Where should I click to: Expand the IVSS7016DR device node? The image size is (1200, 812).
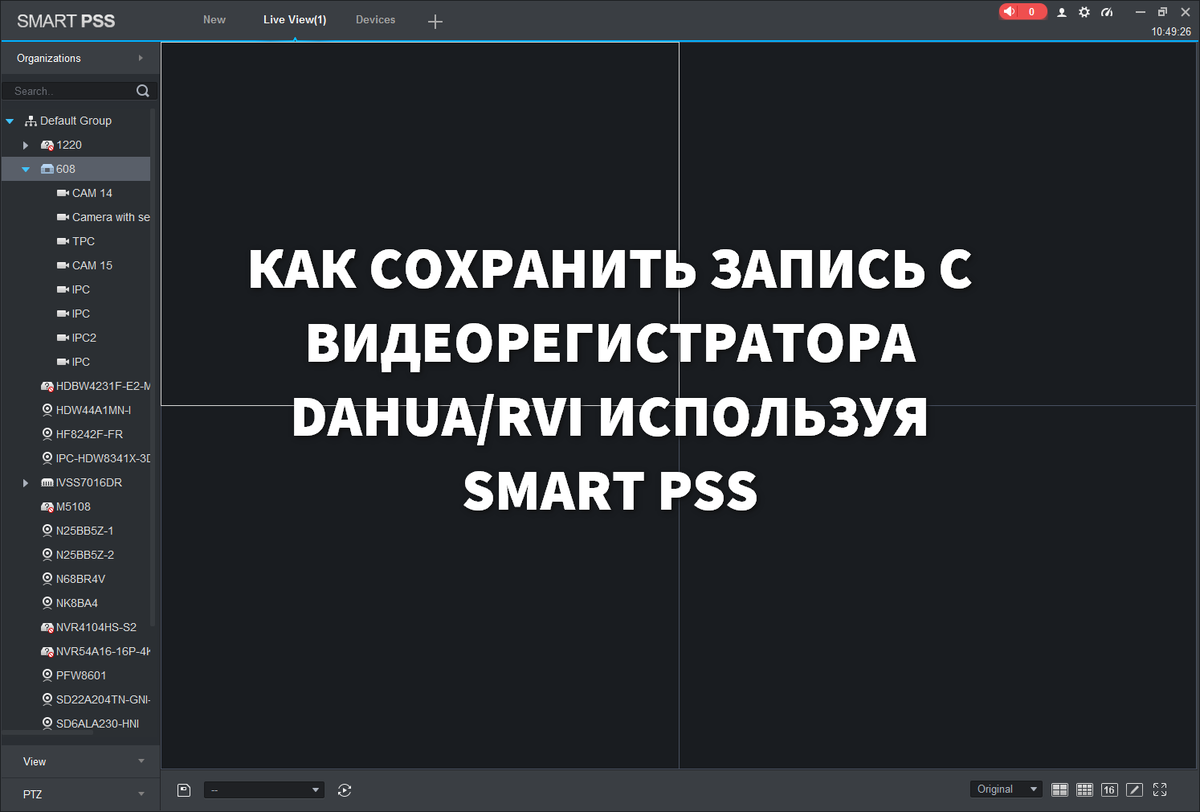click(27, 483)
